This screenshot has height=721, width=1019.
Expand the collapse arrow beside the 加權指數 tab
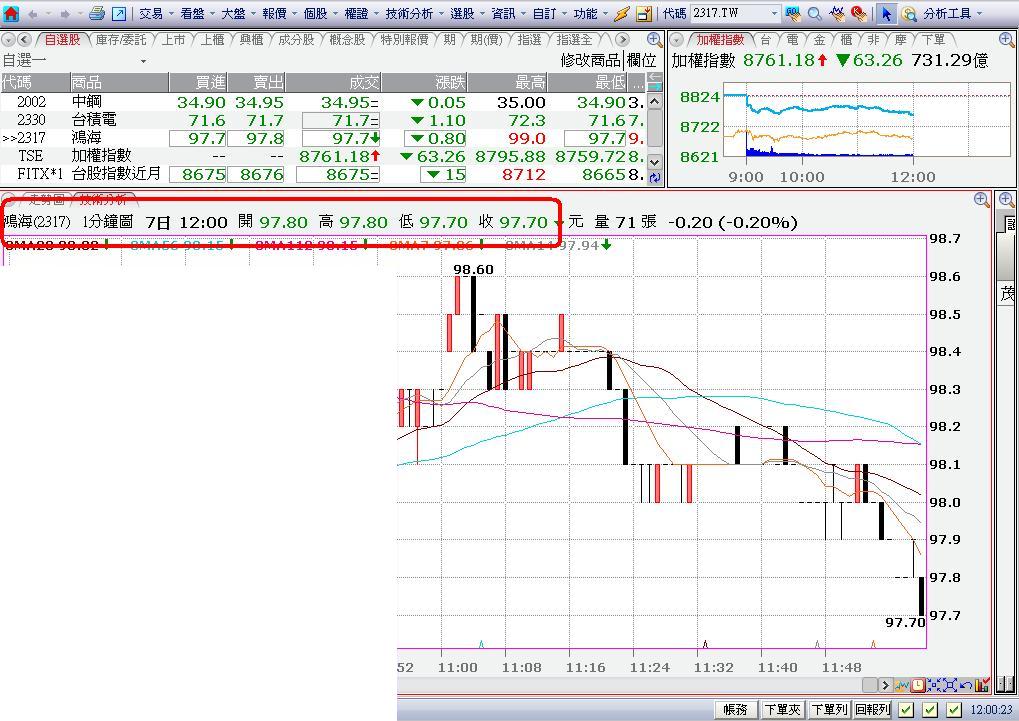pyautogui.click(x=677, y=40)
